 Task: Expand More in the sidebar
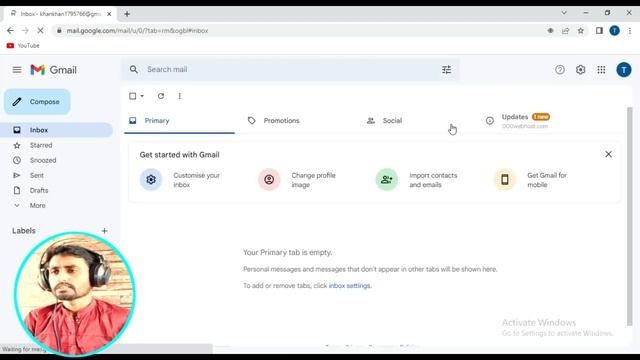coord(38,206)
